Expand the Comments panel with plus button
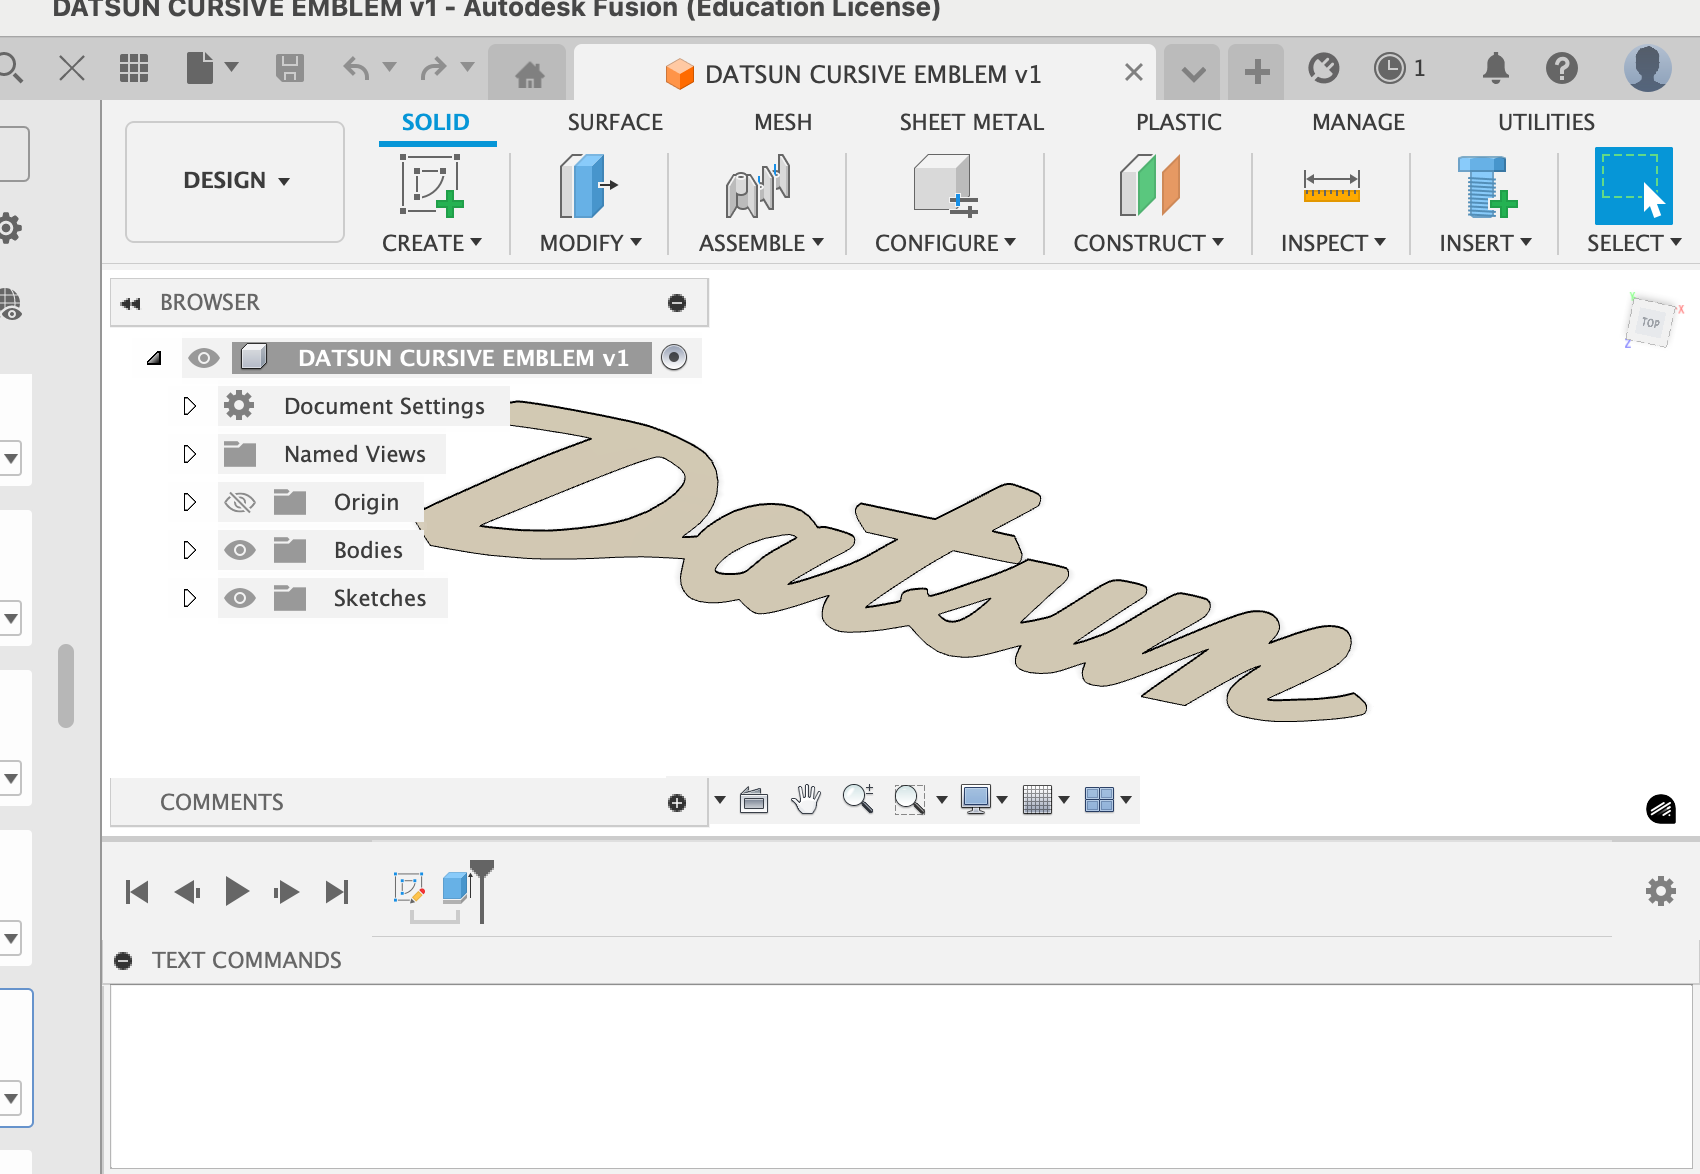This screenshot has height=1174, width=1700. coord(677,803)
